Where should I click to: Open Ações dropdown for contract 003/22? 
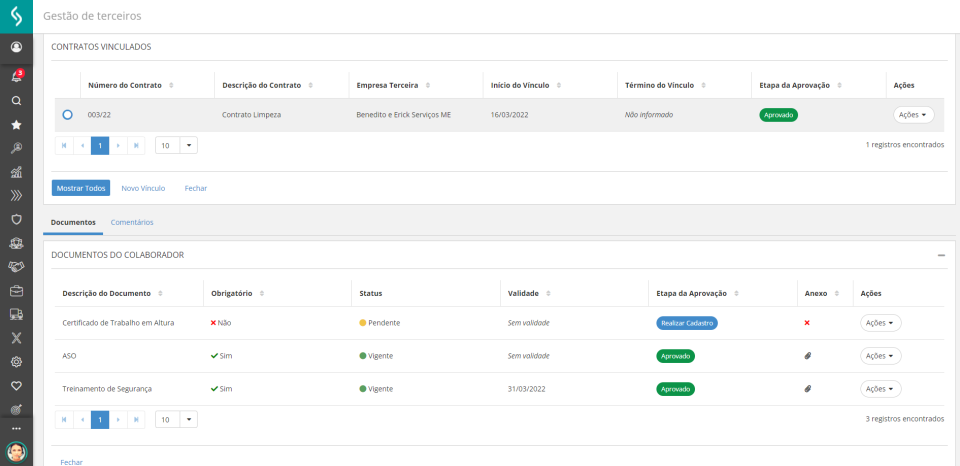(x=912, y=115)
